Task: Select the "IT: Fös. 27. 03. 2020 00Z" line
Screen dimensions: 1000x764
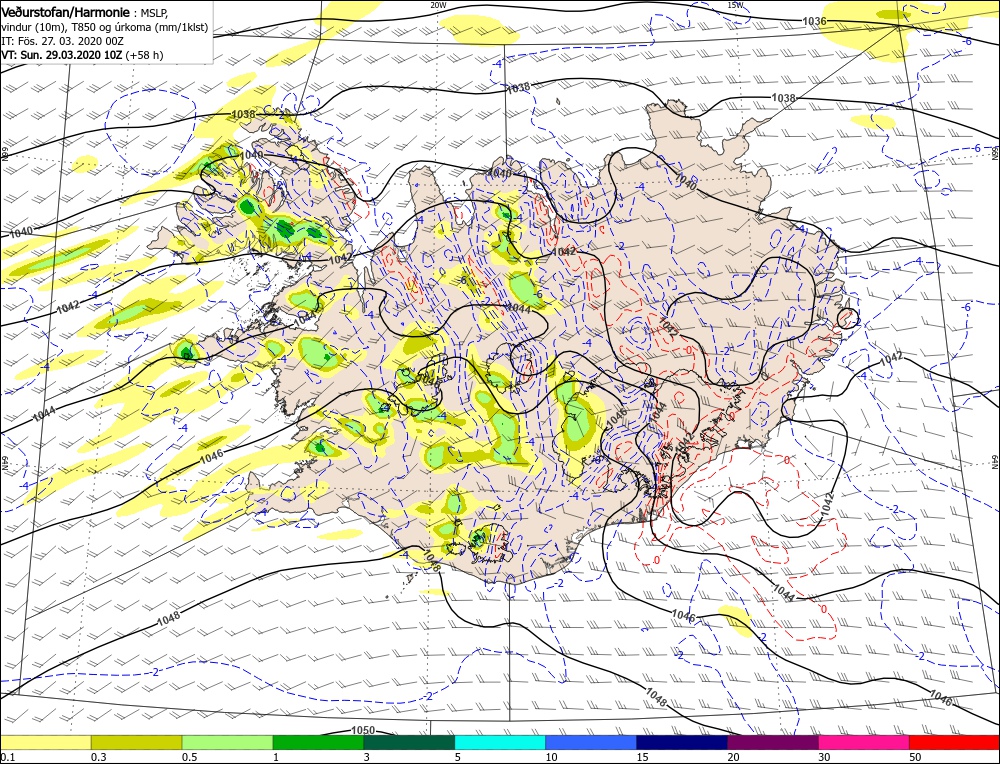Action: (62, 41)
